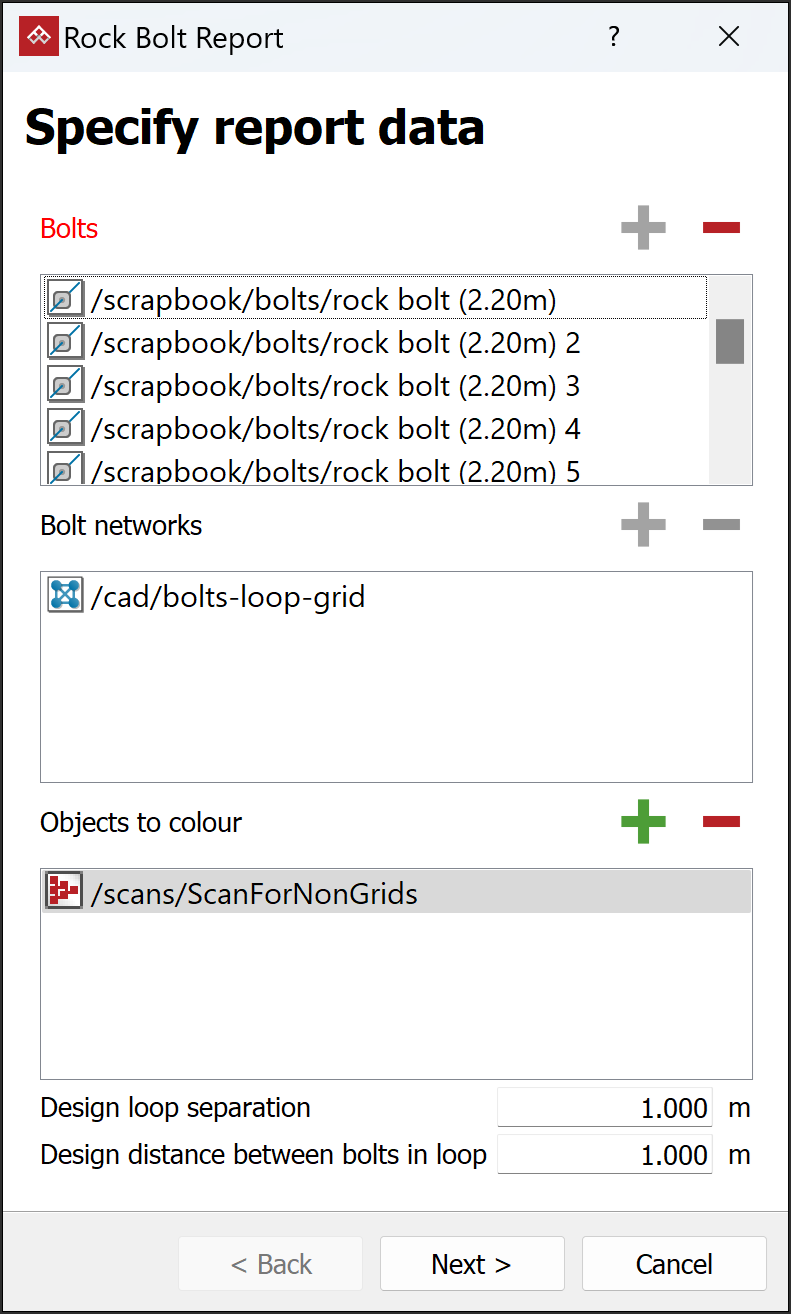Viewport: 791px width, 1314px height.
Task: Select rock bolt (2.20m) 4 in list
Action: pos(336,429)
